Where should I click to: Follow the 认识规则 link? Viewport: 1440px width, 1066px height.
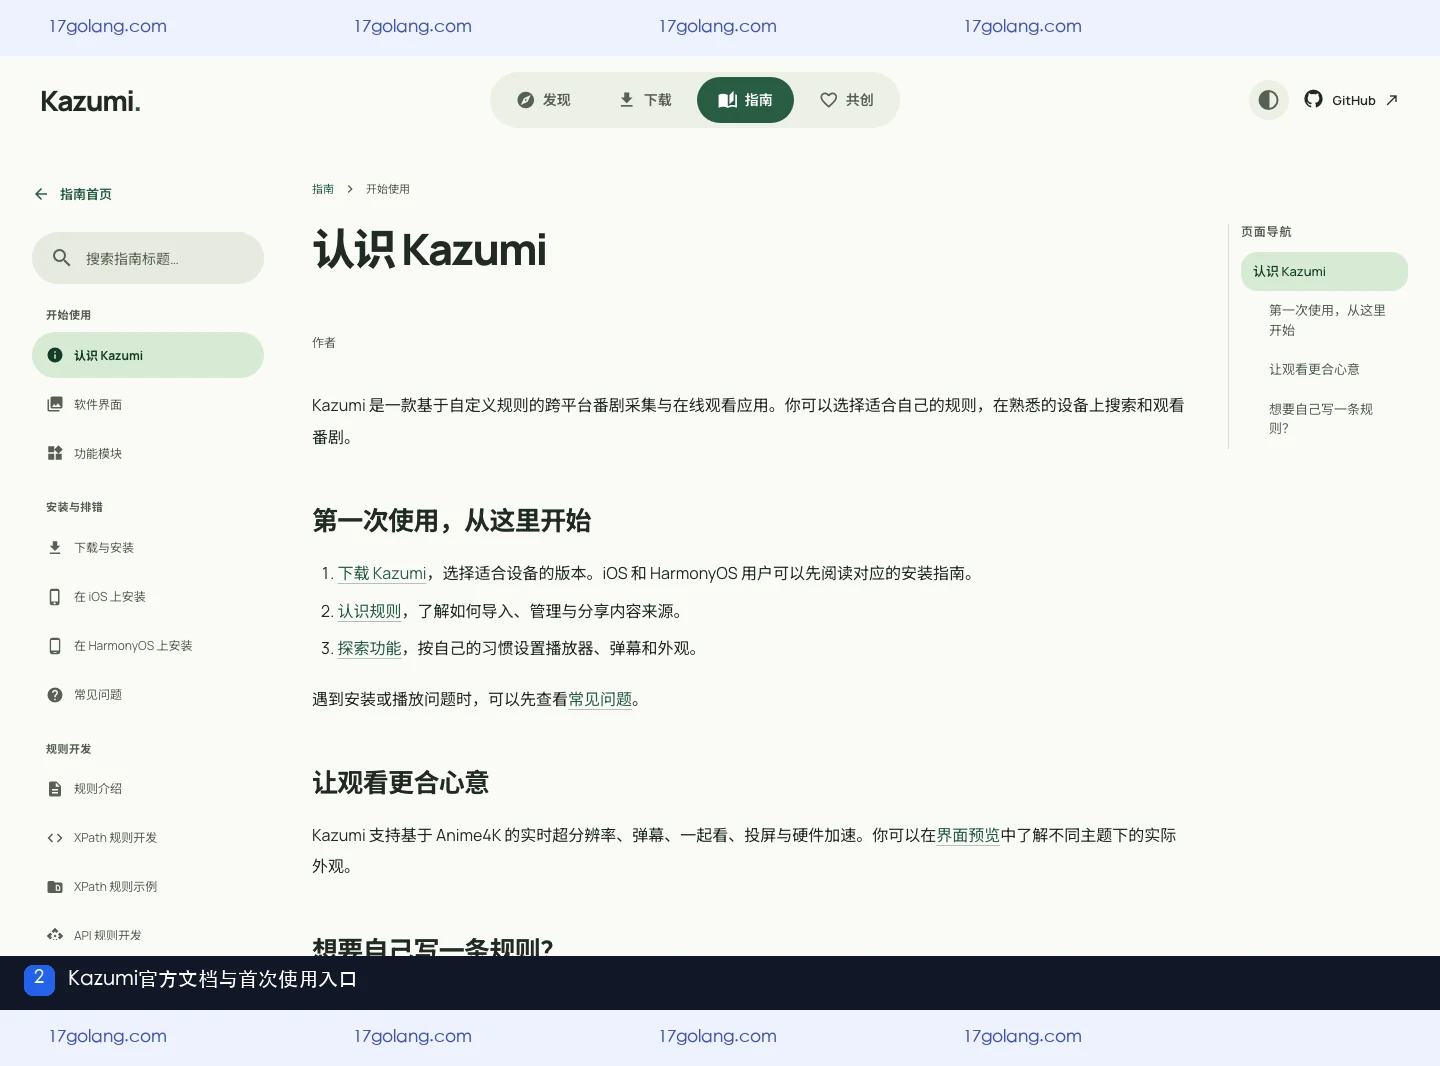tap(370, 611)
